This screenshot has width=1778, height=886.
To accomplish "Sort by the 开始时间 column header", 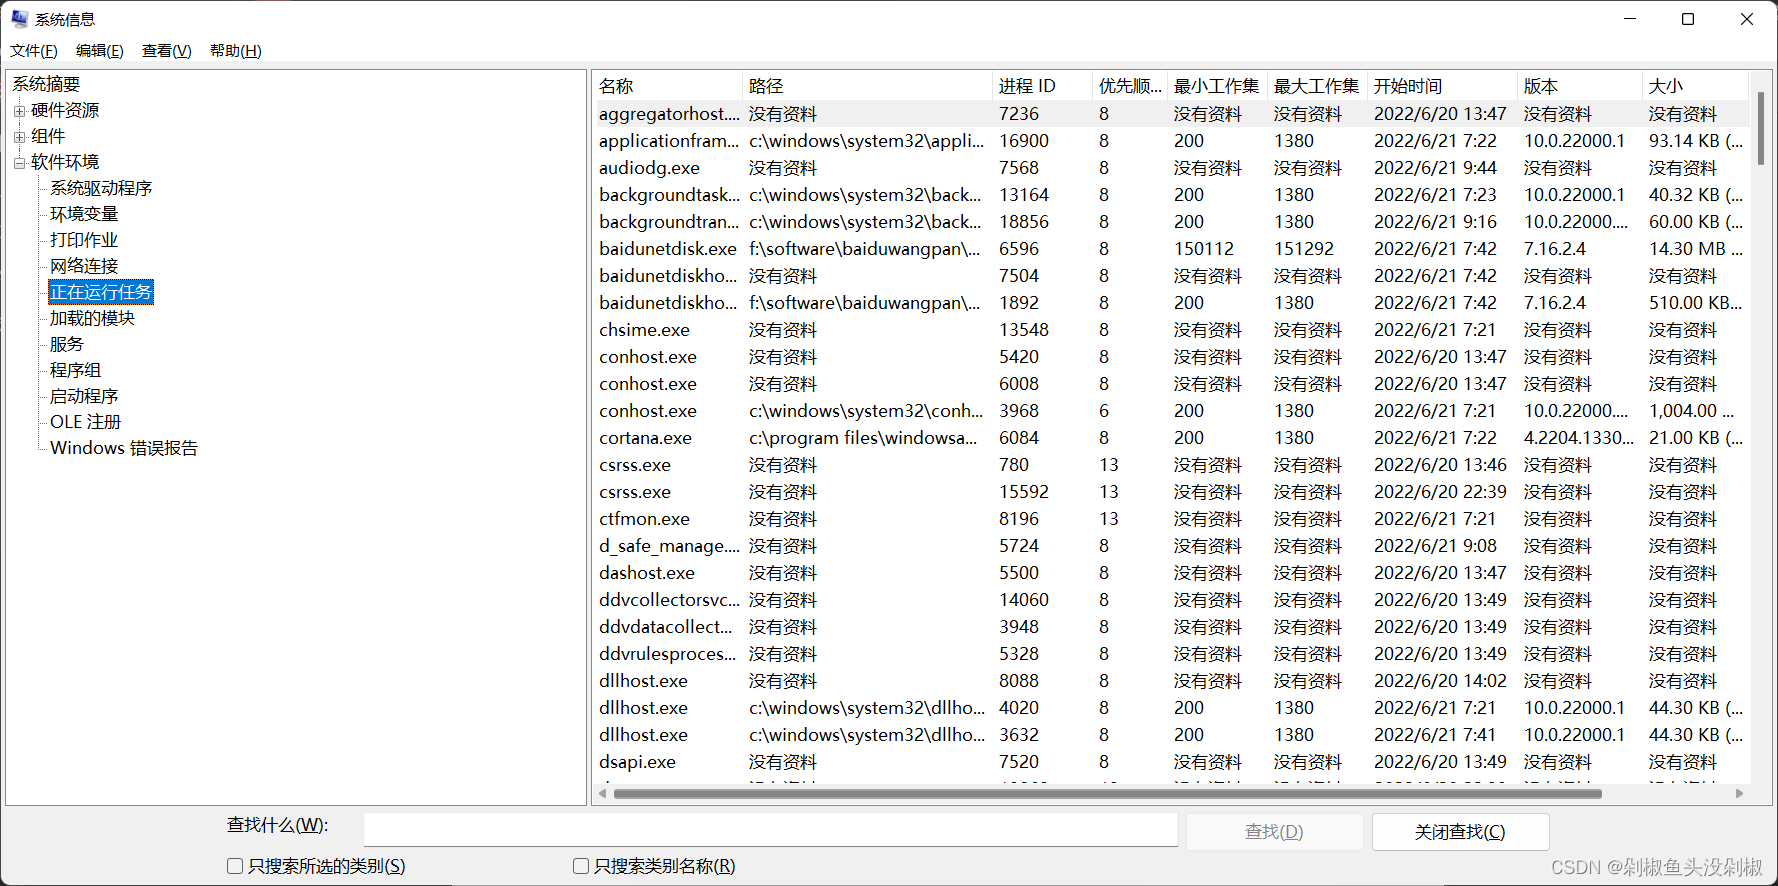I will tap(1443, 86).
